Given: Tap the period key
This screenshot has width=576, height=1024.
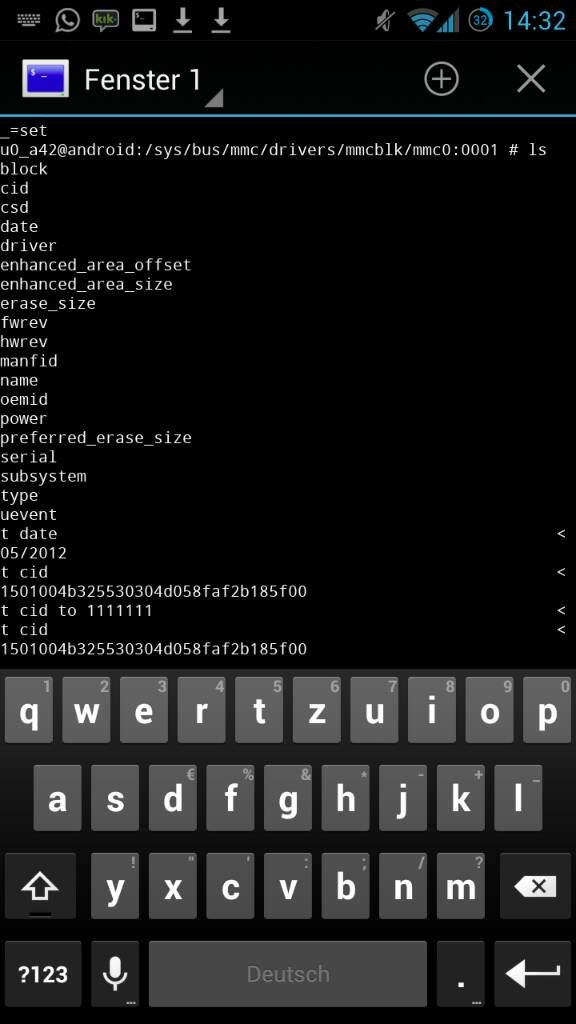Looking at the screenshot, I should (x=461, y=974).
